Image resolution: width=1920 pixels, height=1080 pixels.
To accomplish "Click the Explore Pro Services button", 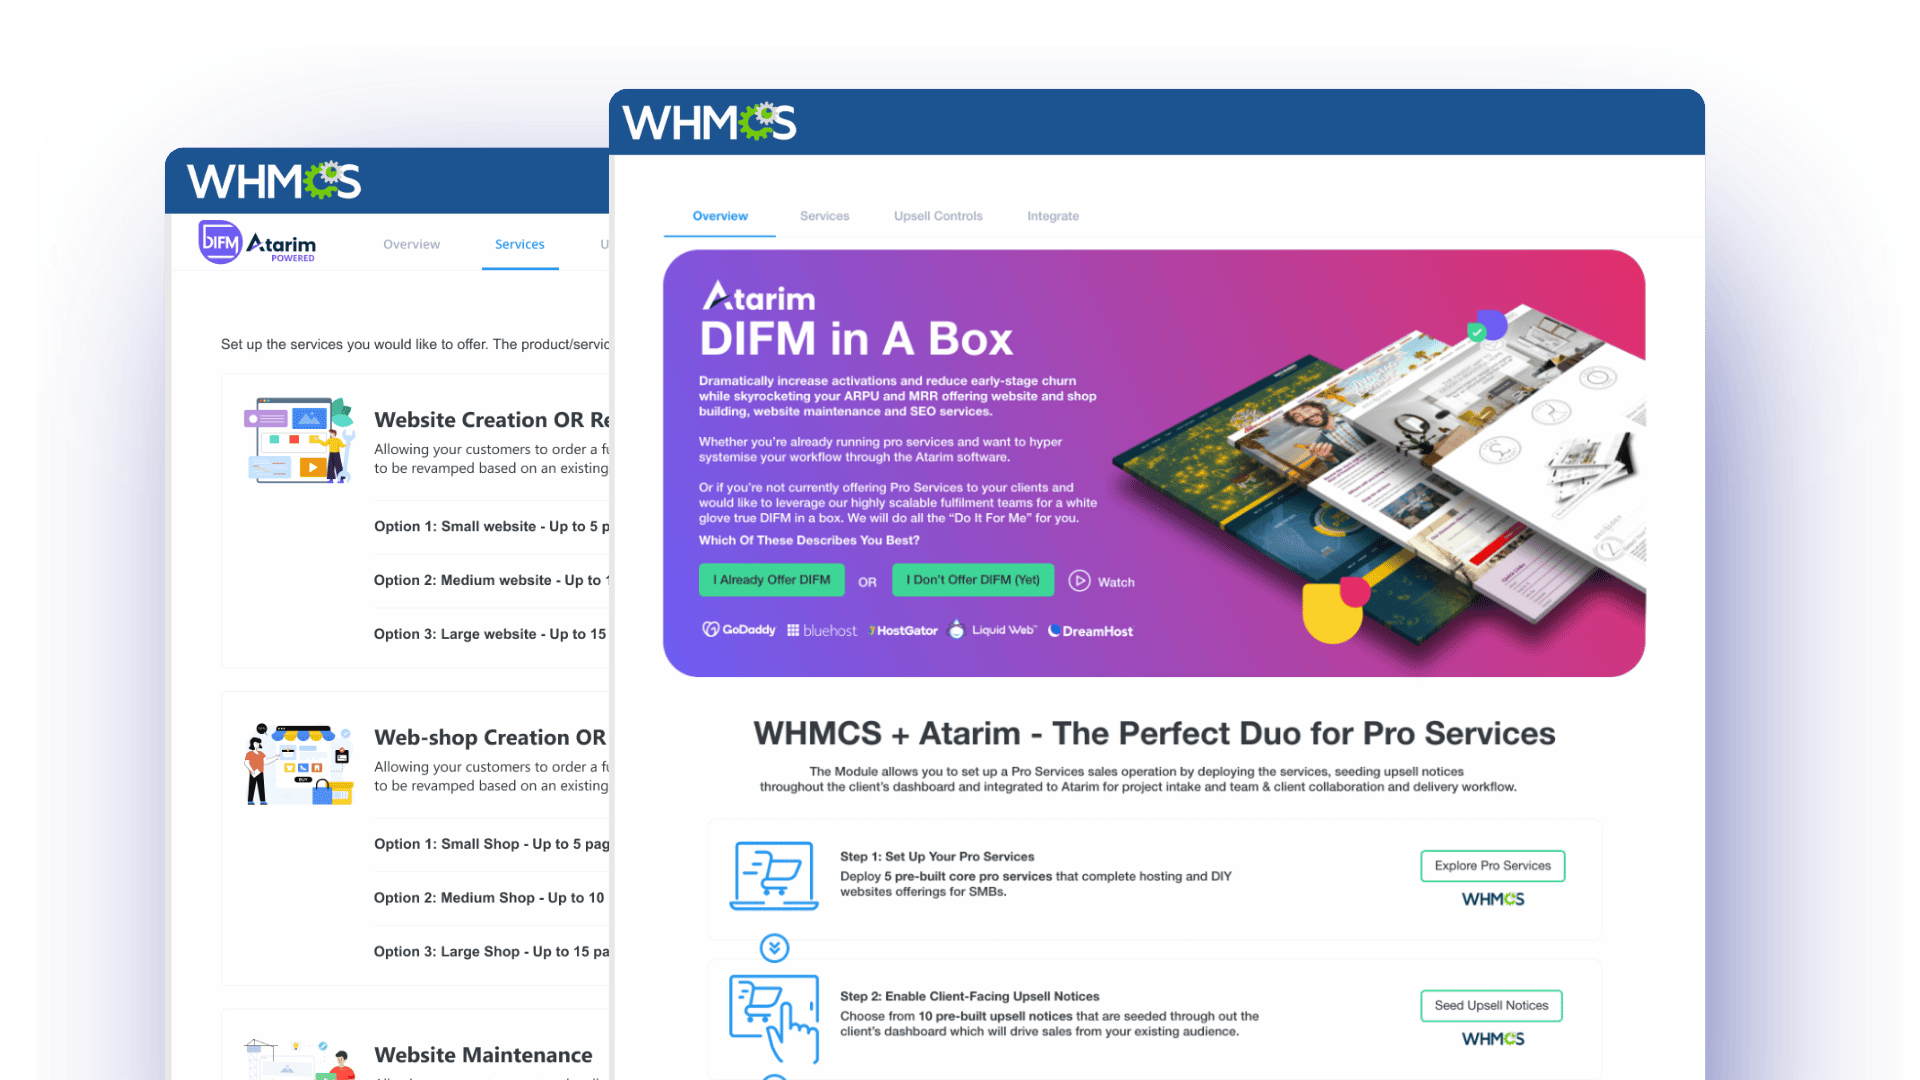I will click(1492, 866).
